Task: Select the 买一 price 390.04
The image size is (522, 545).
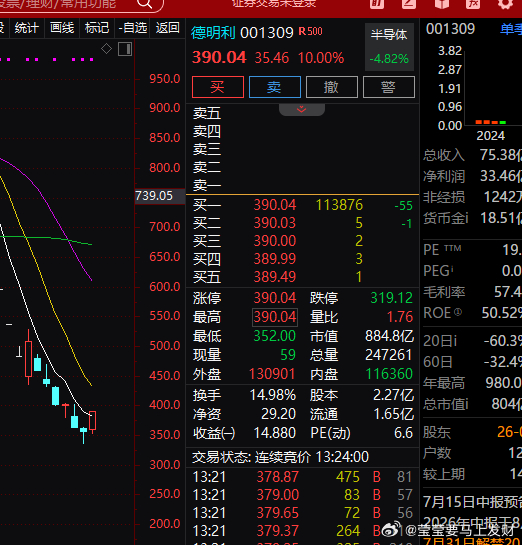Action: coord(275,205)
